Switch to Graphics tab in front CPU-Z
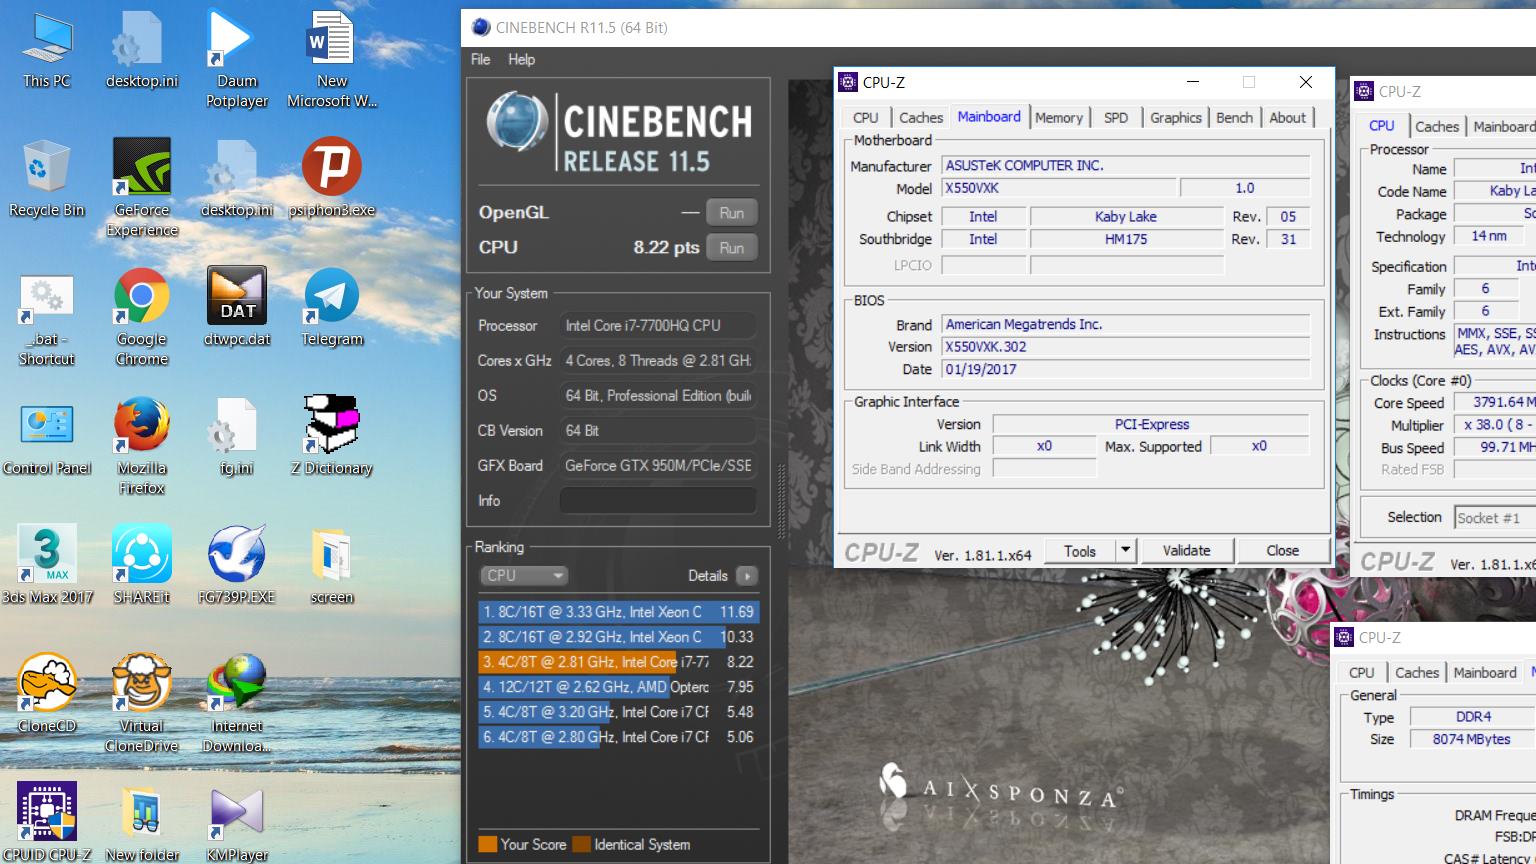Screen dimensions: 1536x864 click(1175, 117)
